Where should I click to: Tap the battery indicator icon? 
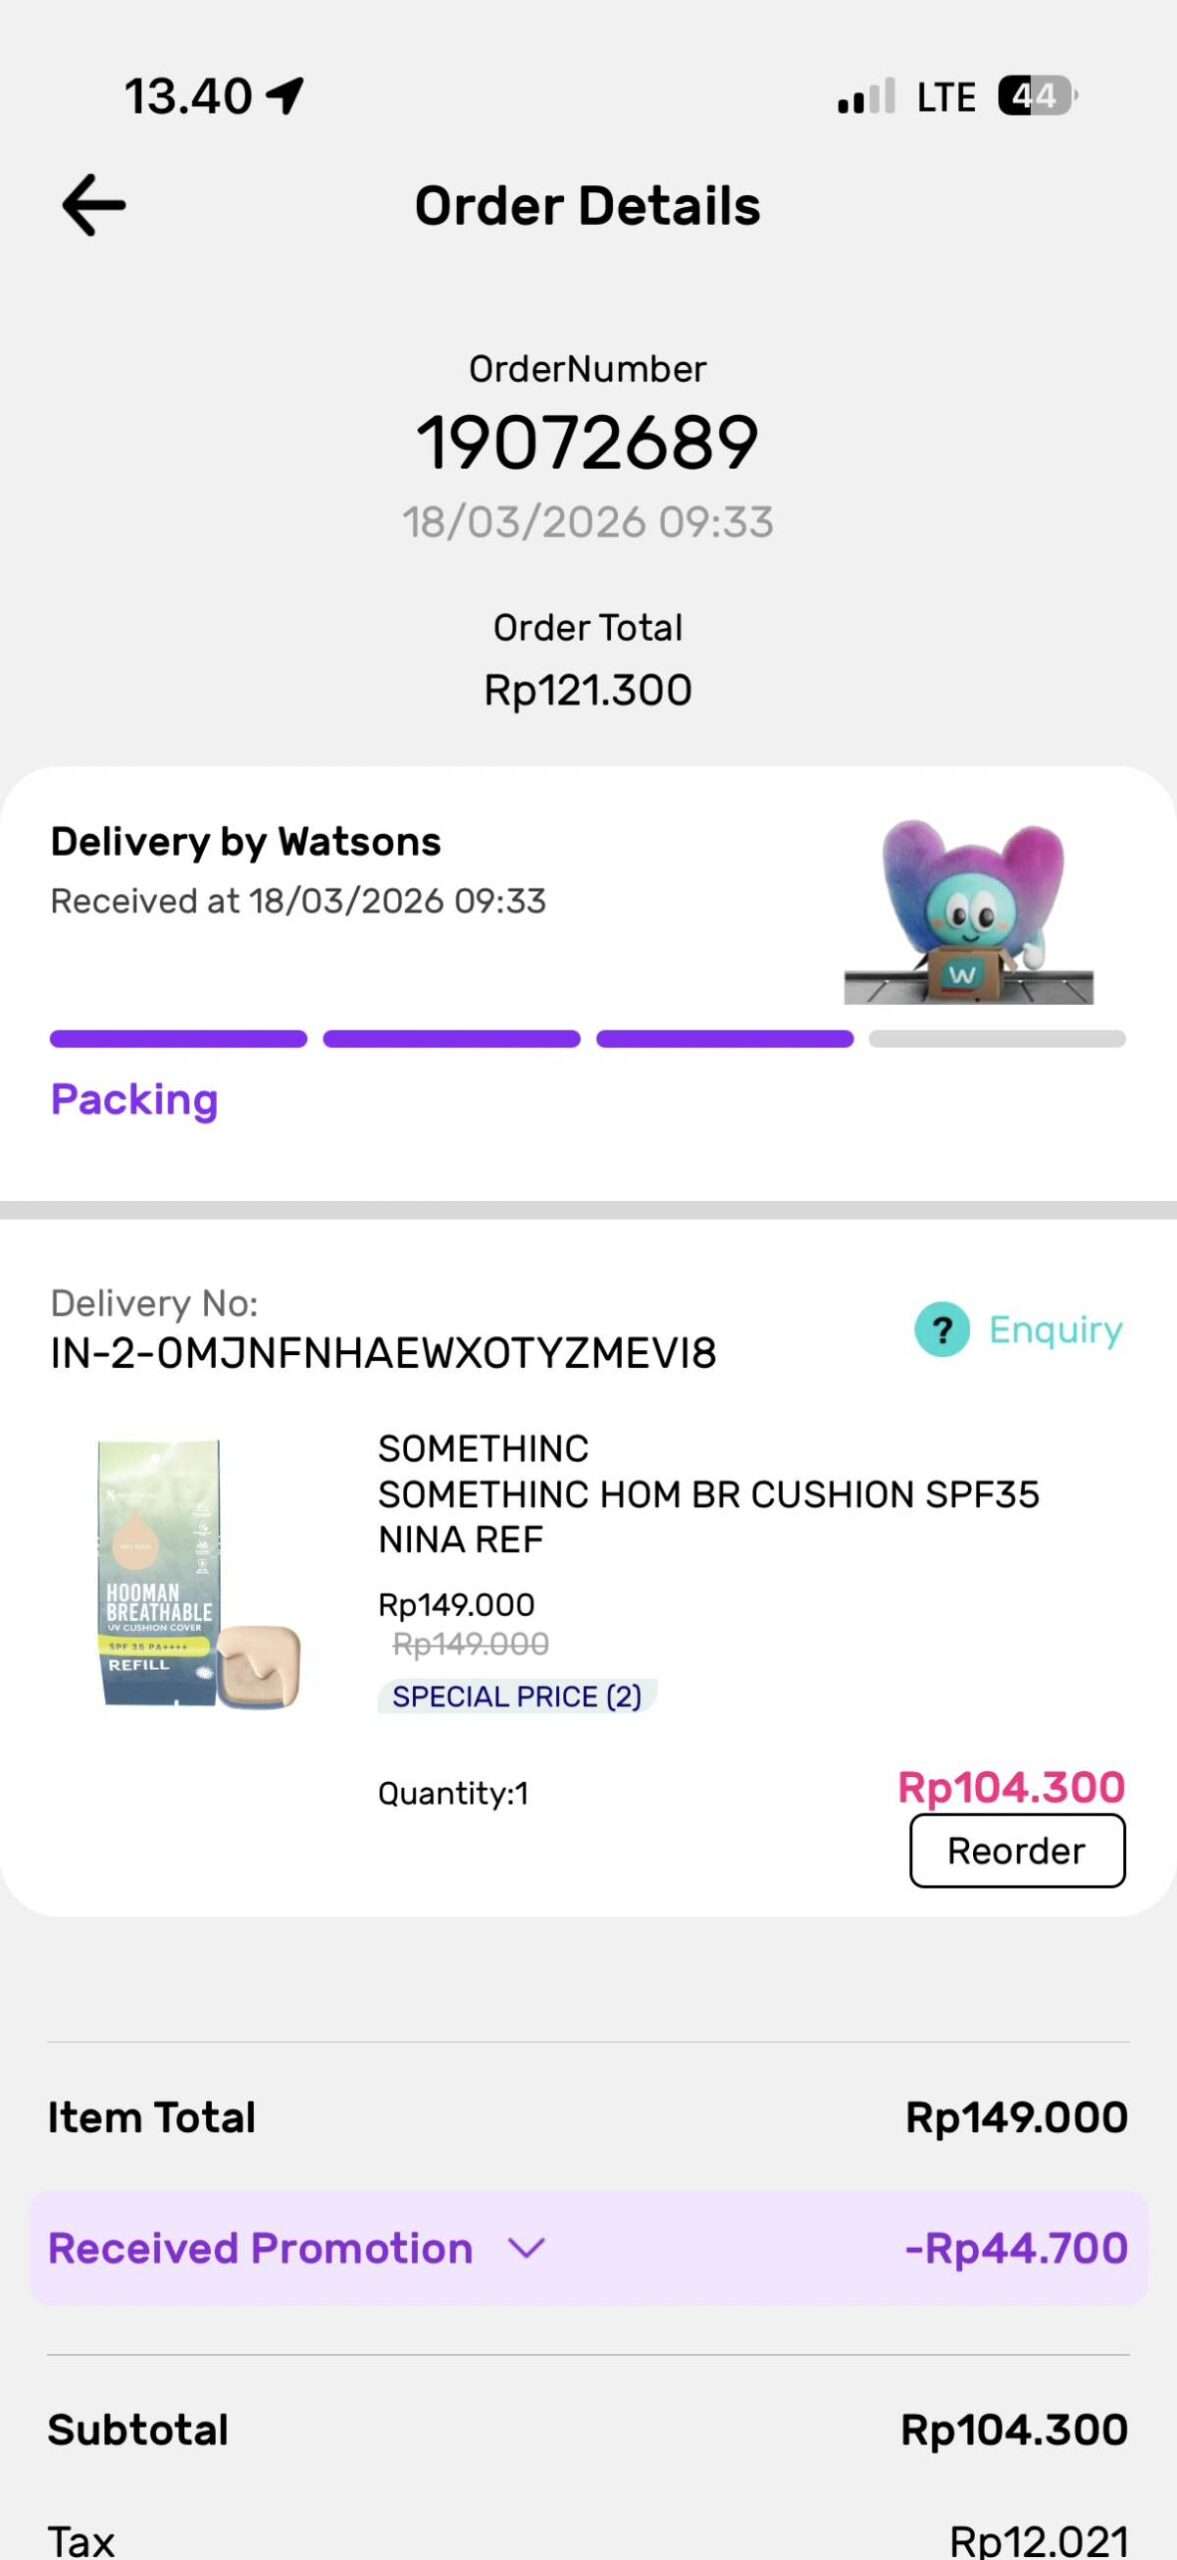[1036, 96]
